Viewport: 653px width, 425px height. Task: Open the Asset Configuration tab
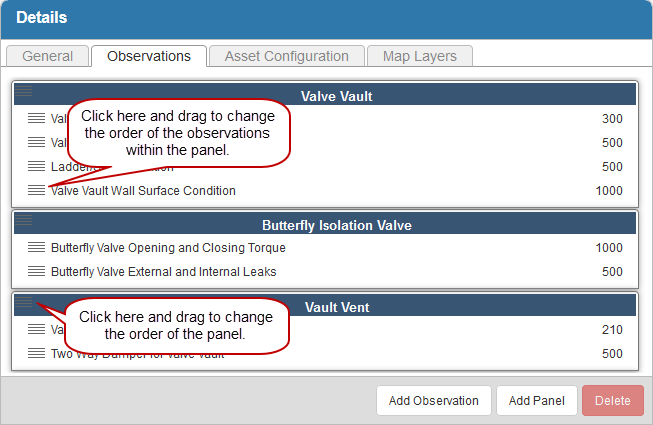(286, 56)
